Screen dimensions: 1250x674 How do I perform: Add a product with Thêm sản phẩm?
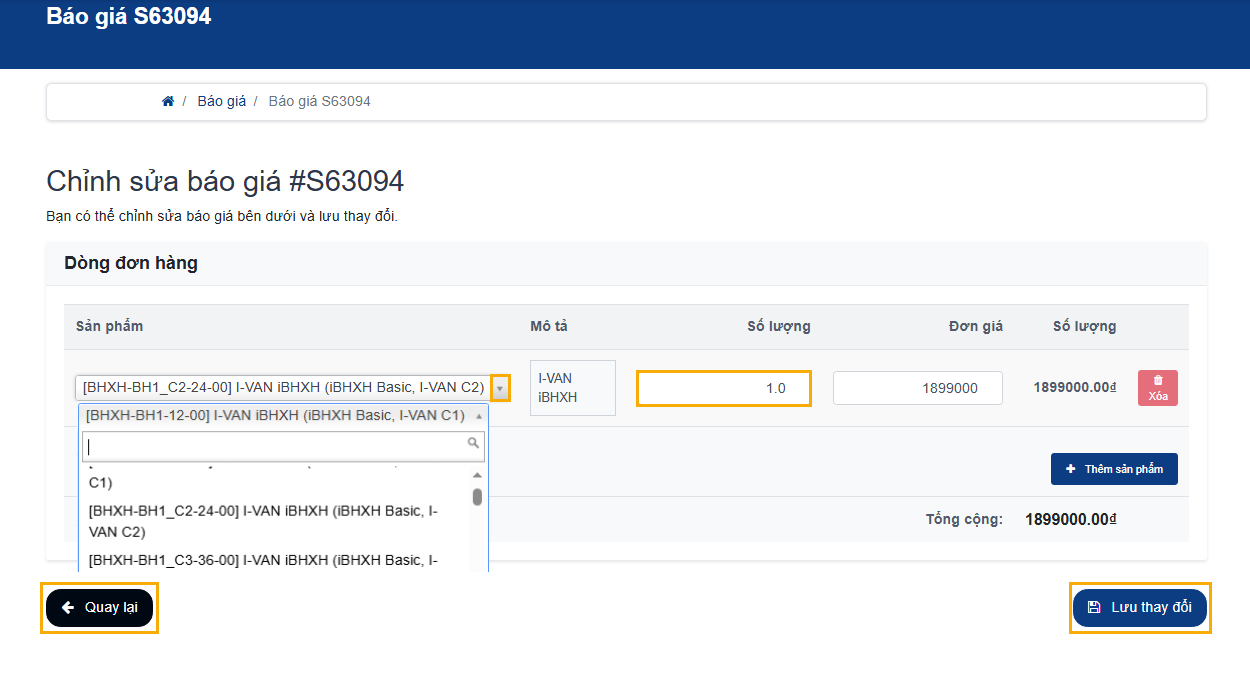coord(1114,469)
